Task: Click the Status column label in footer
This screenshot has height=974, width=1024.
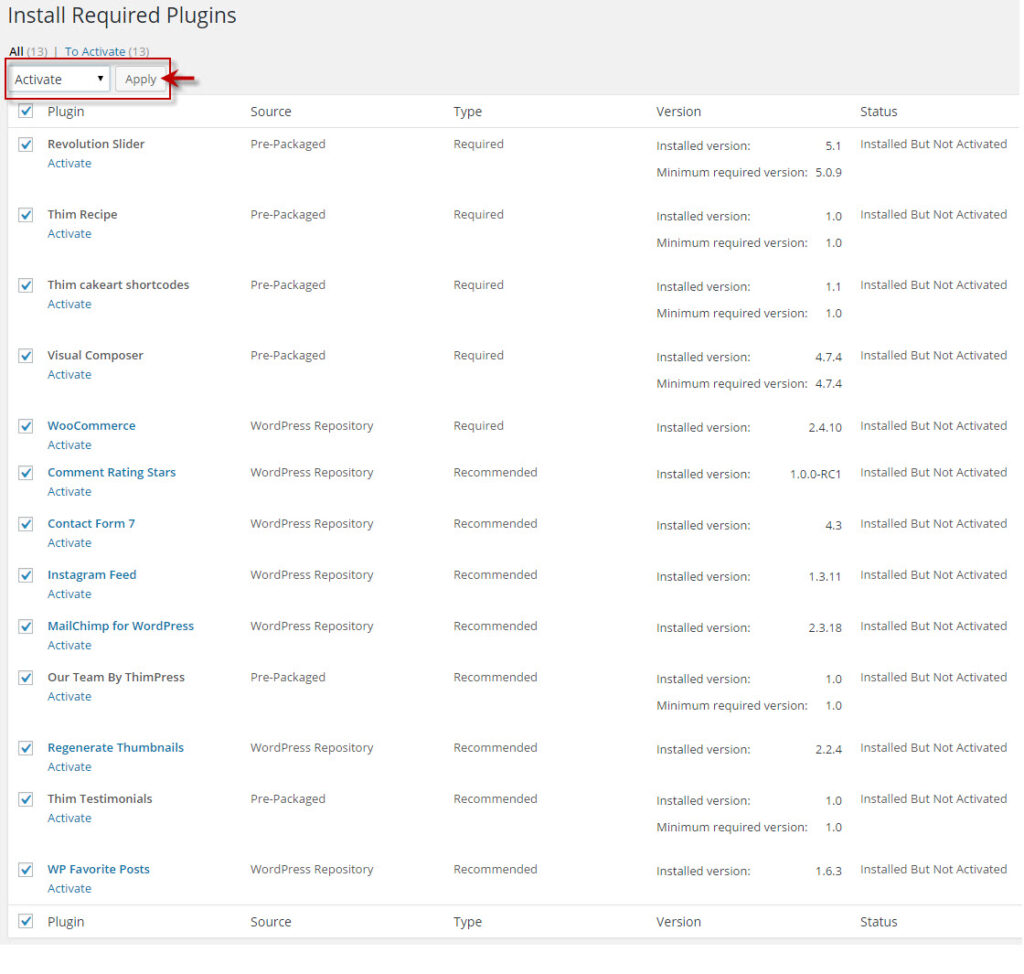Action: (878, 922)
